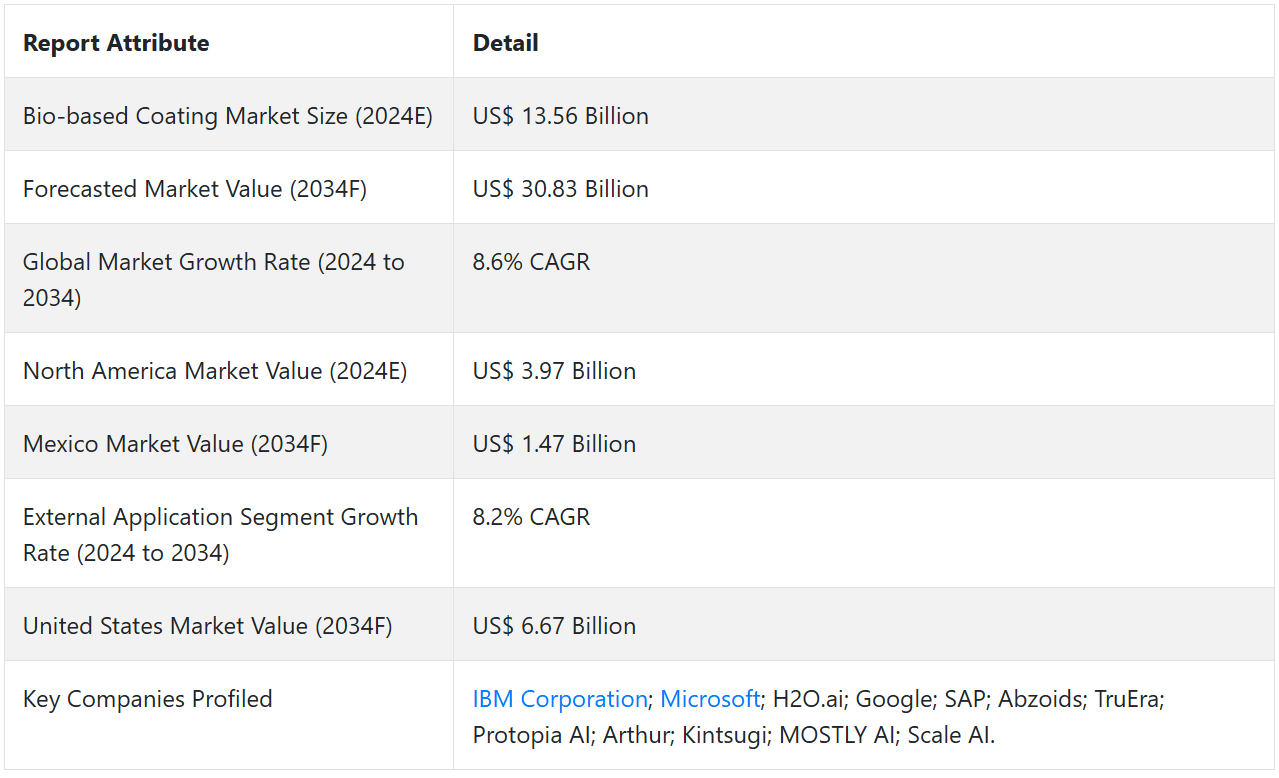This screenshot has width=1279, height=778.
Task: Click the External Application Segment Growth Rate cell
Action: [220, 534]
